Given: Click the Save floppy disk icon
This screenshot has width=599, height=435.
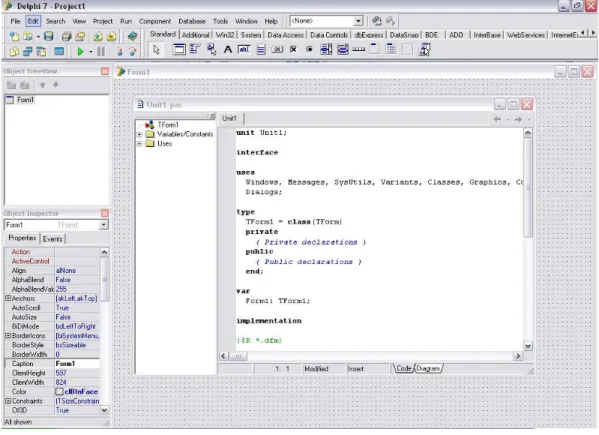Looking at the screenshot, I should click(x=48, y=36).
